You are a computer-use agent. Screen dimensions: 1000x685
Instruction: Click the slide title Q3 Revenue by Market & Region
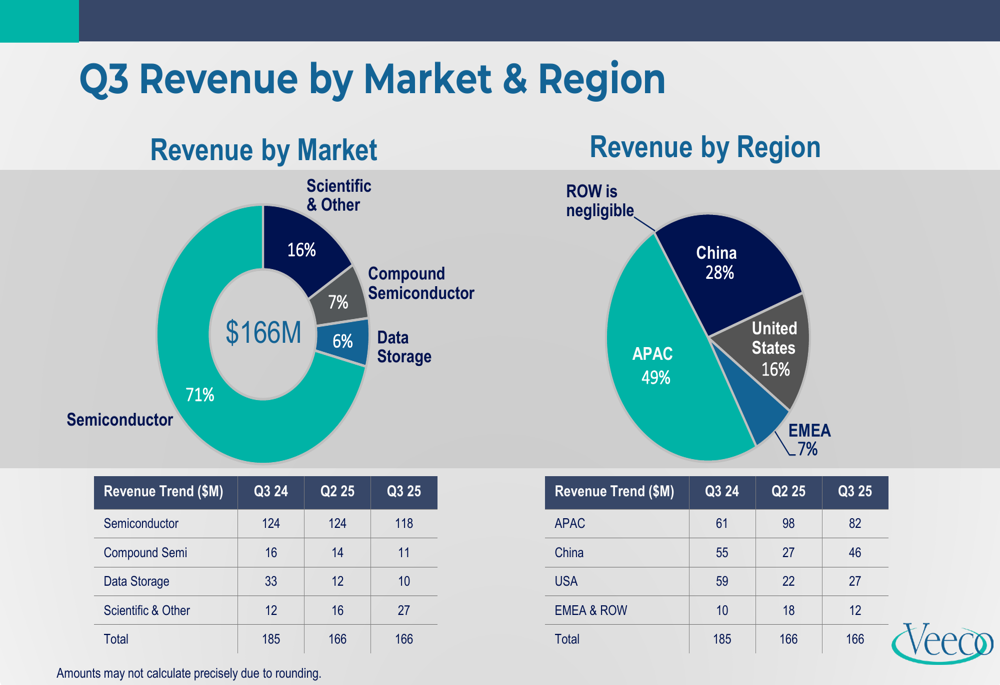coord(372,79)
